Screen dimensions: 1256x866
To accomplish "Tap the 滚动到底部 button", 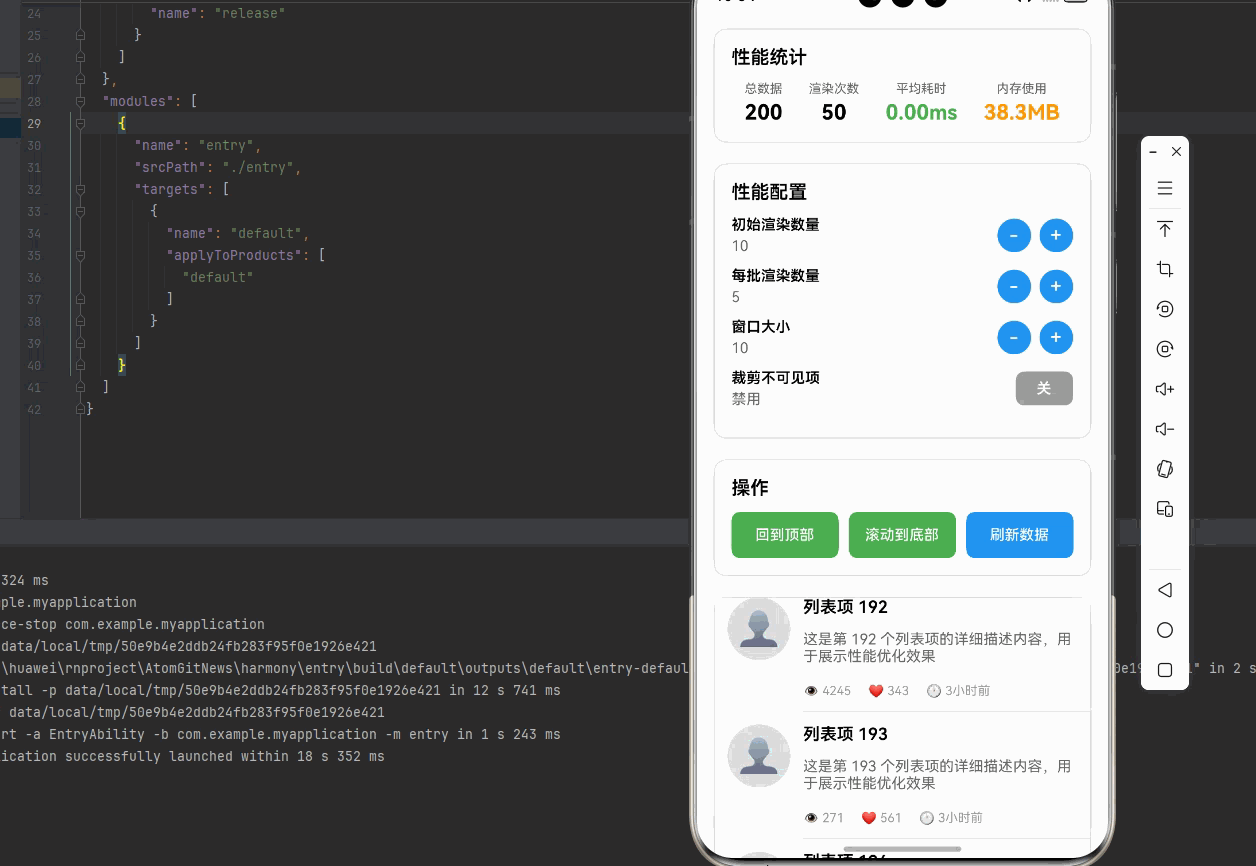I will point(902,535).
